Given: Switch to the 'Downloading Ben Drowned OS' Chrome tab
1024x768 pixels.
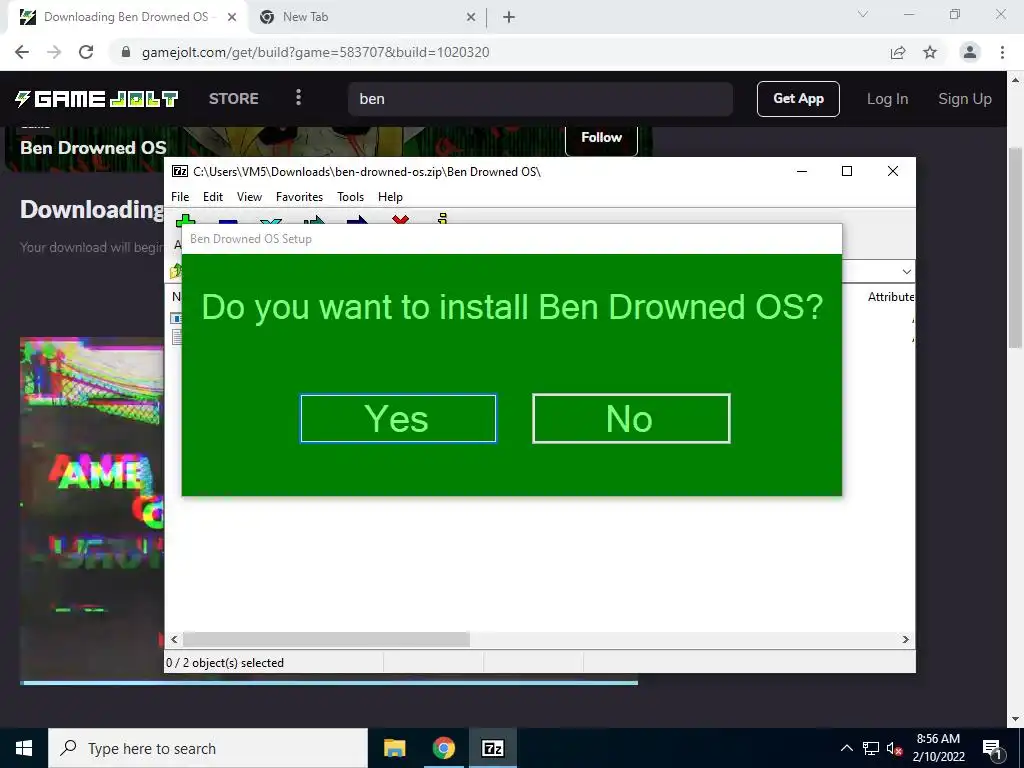Looking at the screenshot, I should pos(126,17).
